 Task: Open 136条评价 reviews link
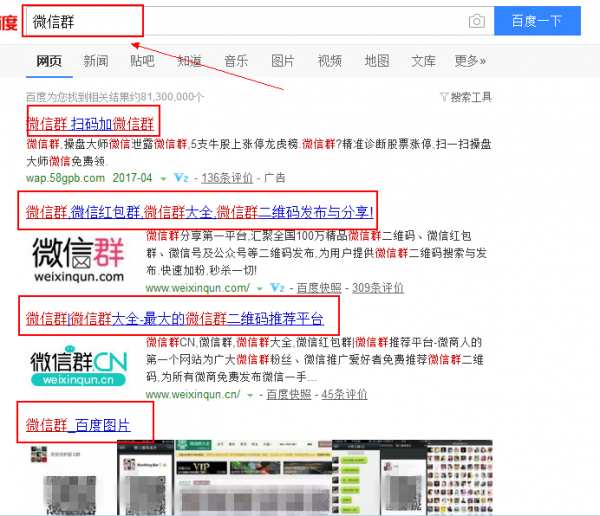(x=227, y=178)
